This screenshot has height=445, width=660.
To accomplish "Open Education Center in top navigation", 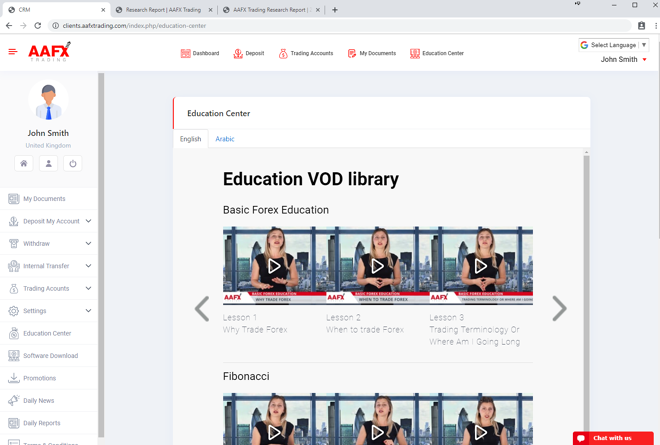I will pyautogui.click(x=437, y=53).
